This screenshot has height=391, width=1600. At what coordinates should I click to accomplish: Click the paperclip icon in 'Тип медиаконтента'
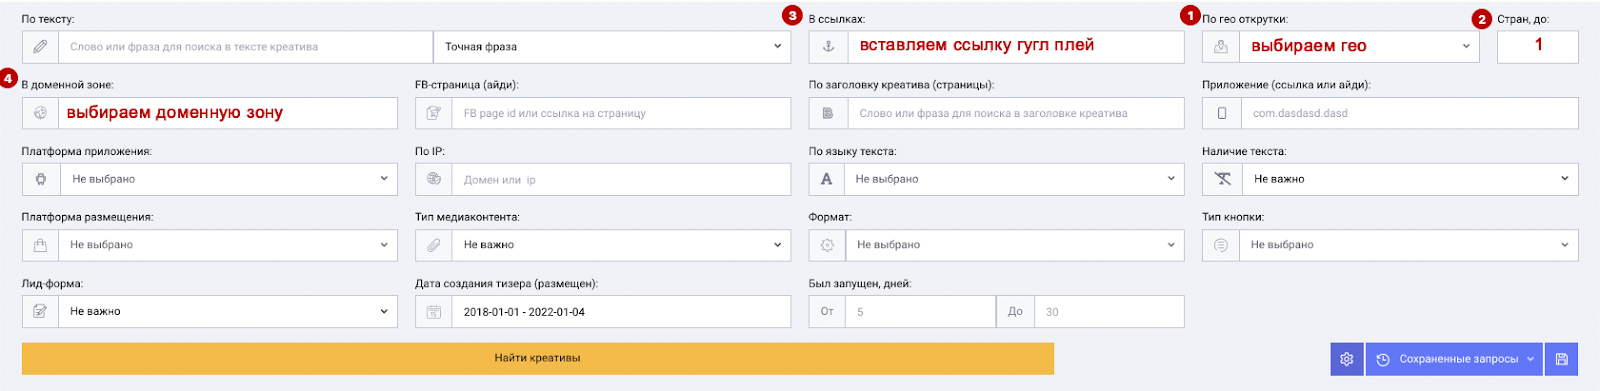coord(434,245)
